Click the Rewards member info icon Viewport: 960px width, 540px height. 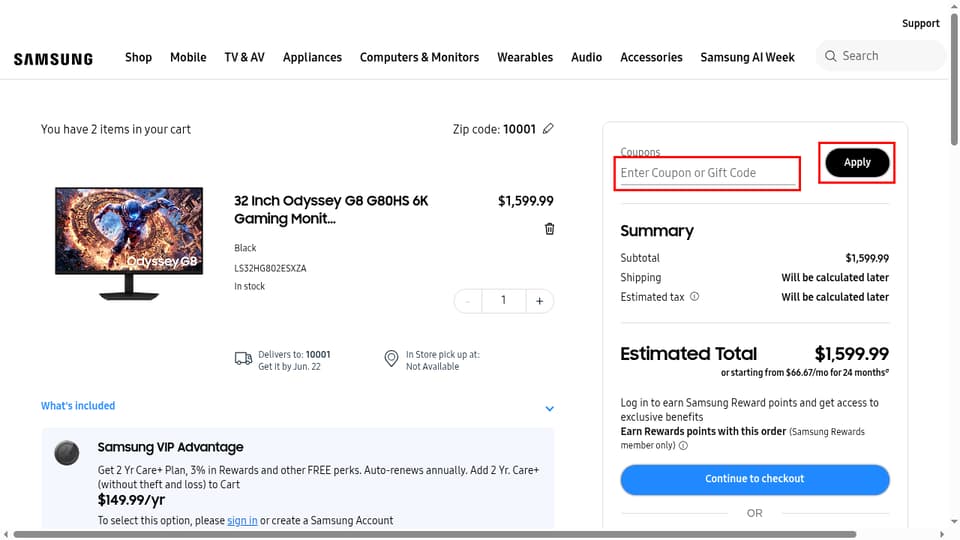(683, 446)
